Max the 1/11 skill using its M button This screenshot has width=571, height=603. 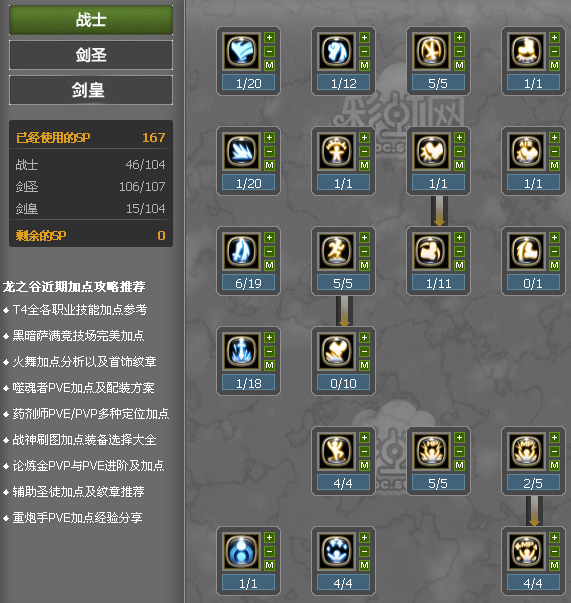[459, 265]
